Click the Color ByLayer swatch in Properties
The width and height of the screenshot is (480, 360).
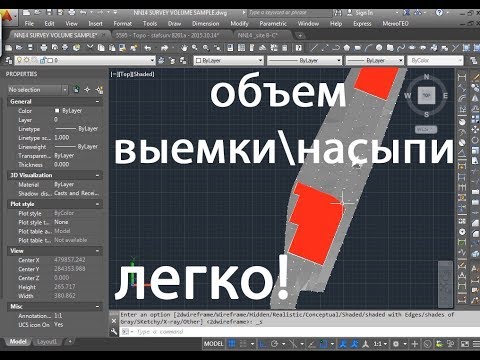pyautogui.click(x=57, y=111)
